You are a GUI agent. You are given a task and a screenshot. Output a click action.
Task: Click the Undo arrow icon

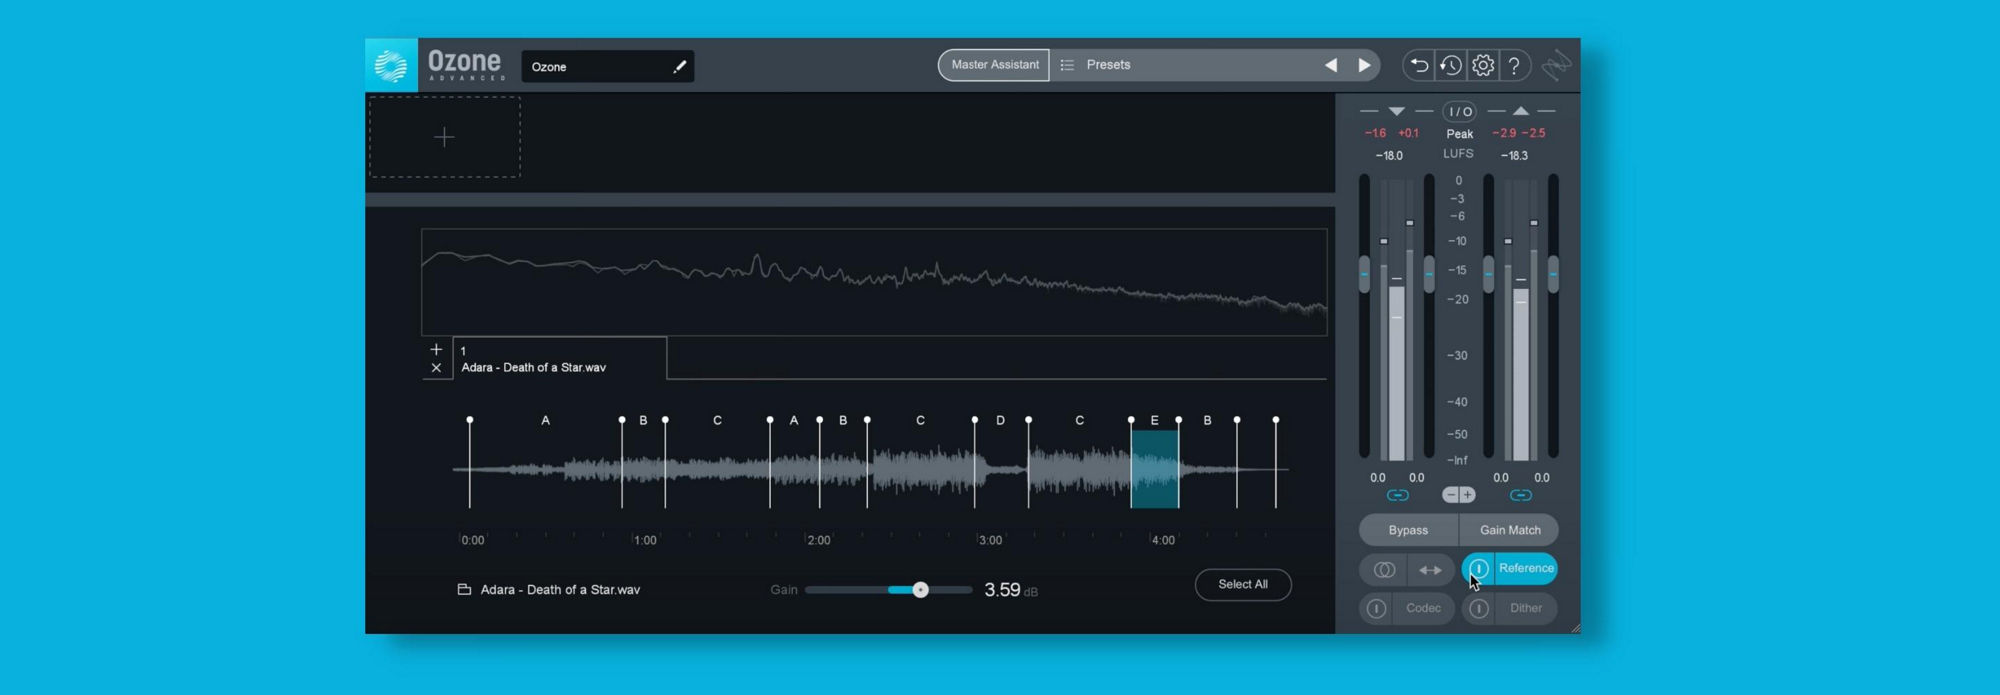[x=1418, y=66]
